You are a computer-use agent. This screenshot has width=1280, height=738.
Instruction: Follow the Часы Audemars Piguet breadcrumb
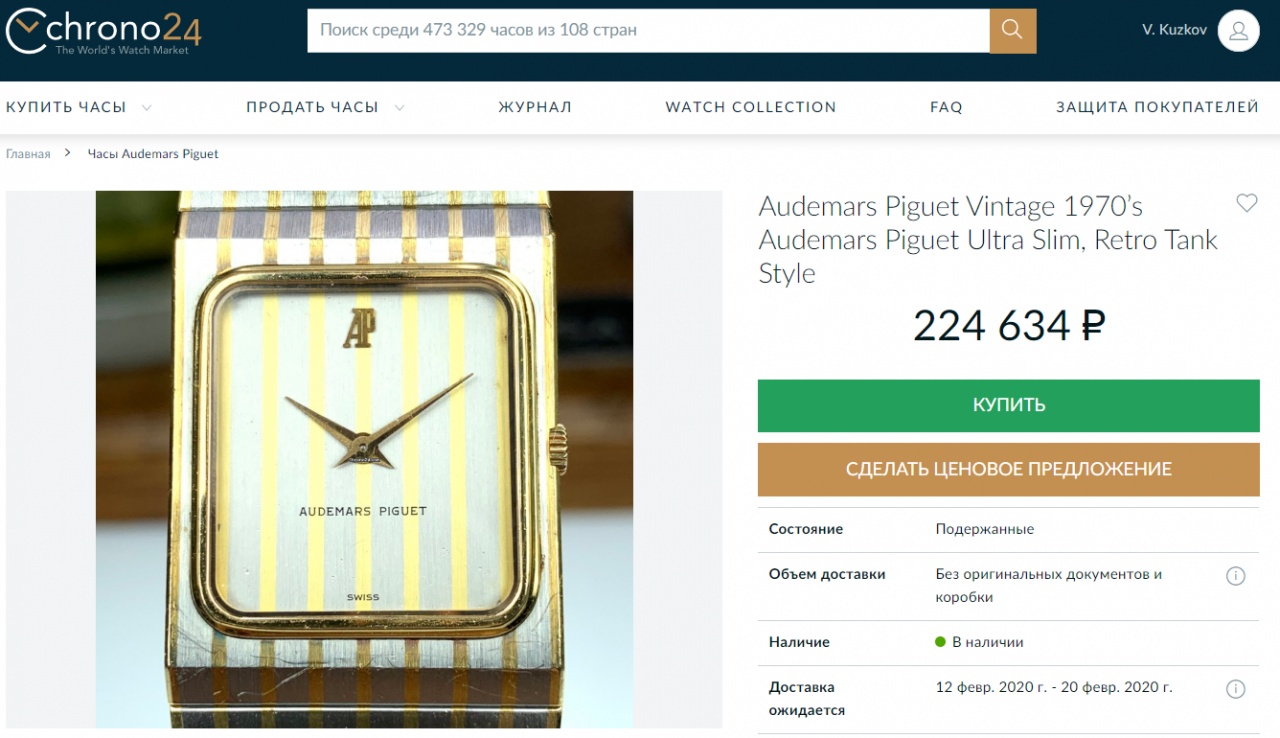[x=153, y=154]
